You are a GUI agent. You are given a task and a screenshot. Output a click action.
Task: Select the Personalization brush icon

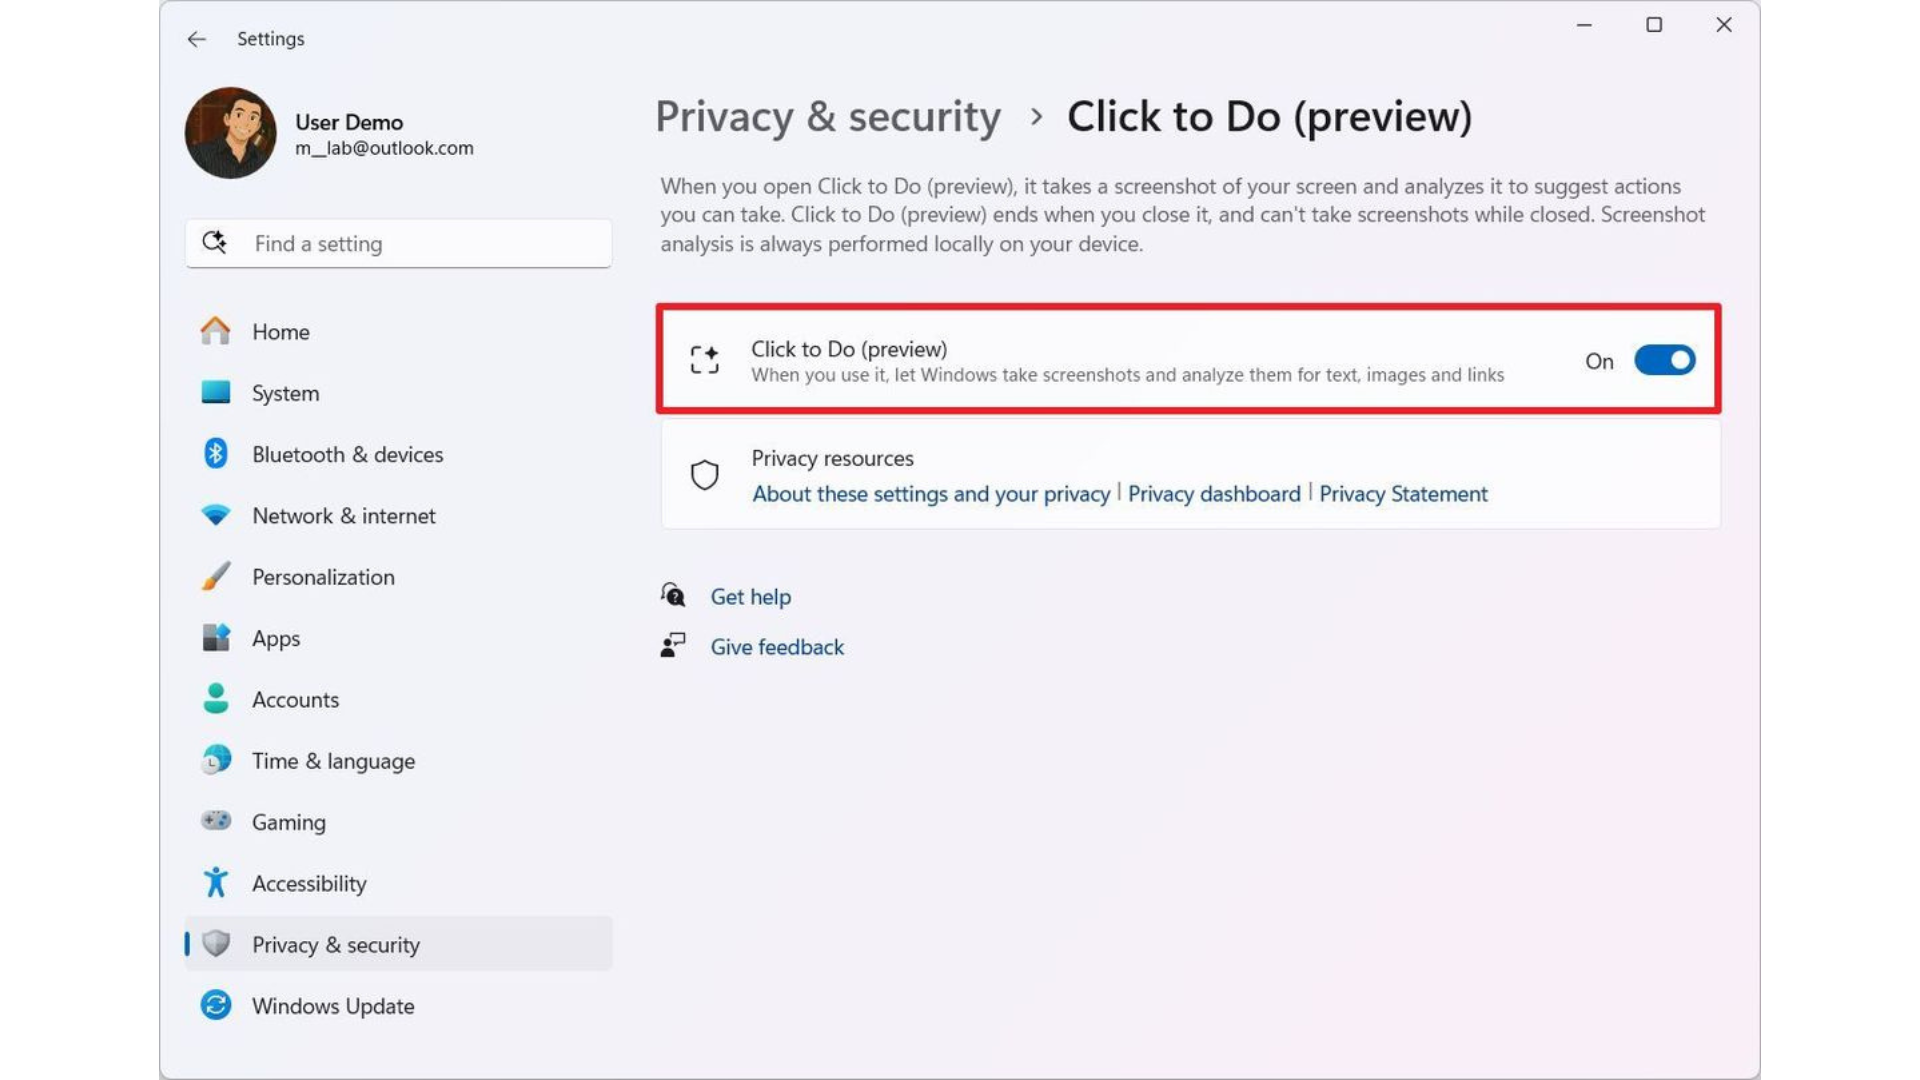click(215, 576)
